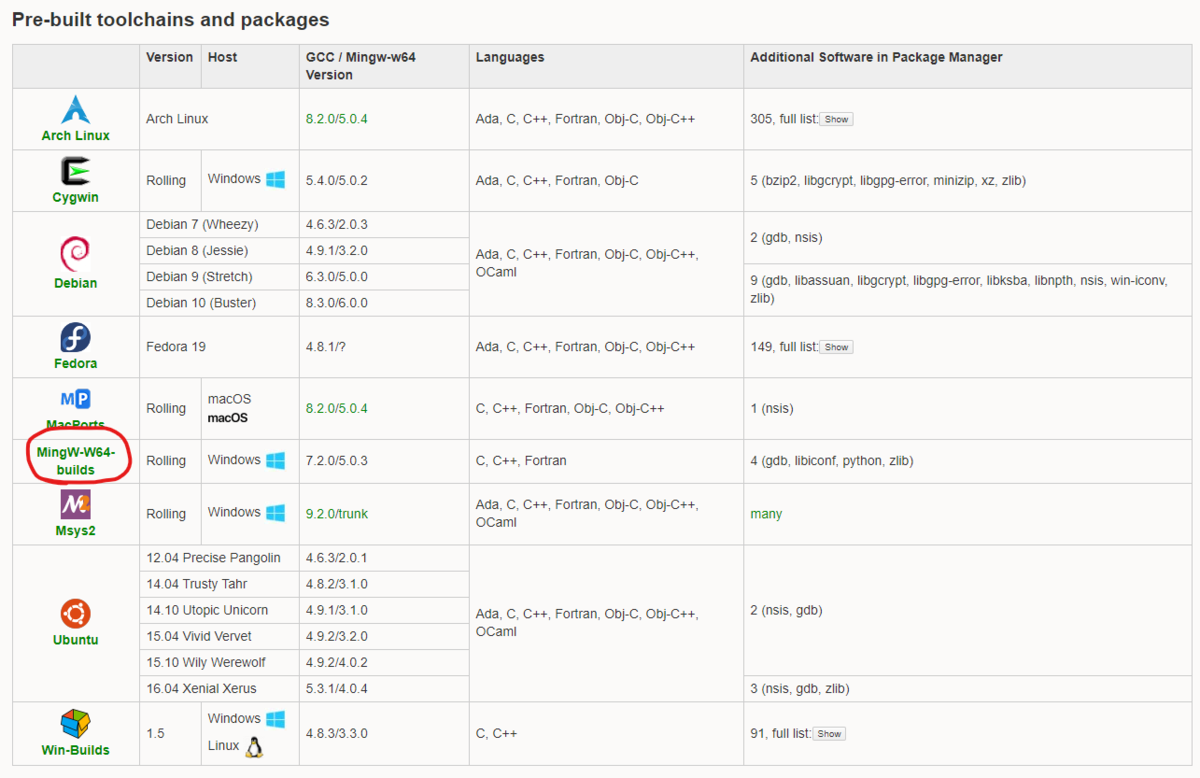Click bold macOS host text in MacPorts row

pyautogui.click(x=228, y=417)
